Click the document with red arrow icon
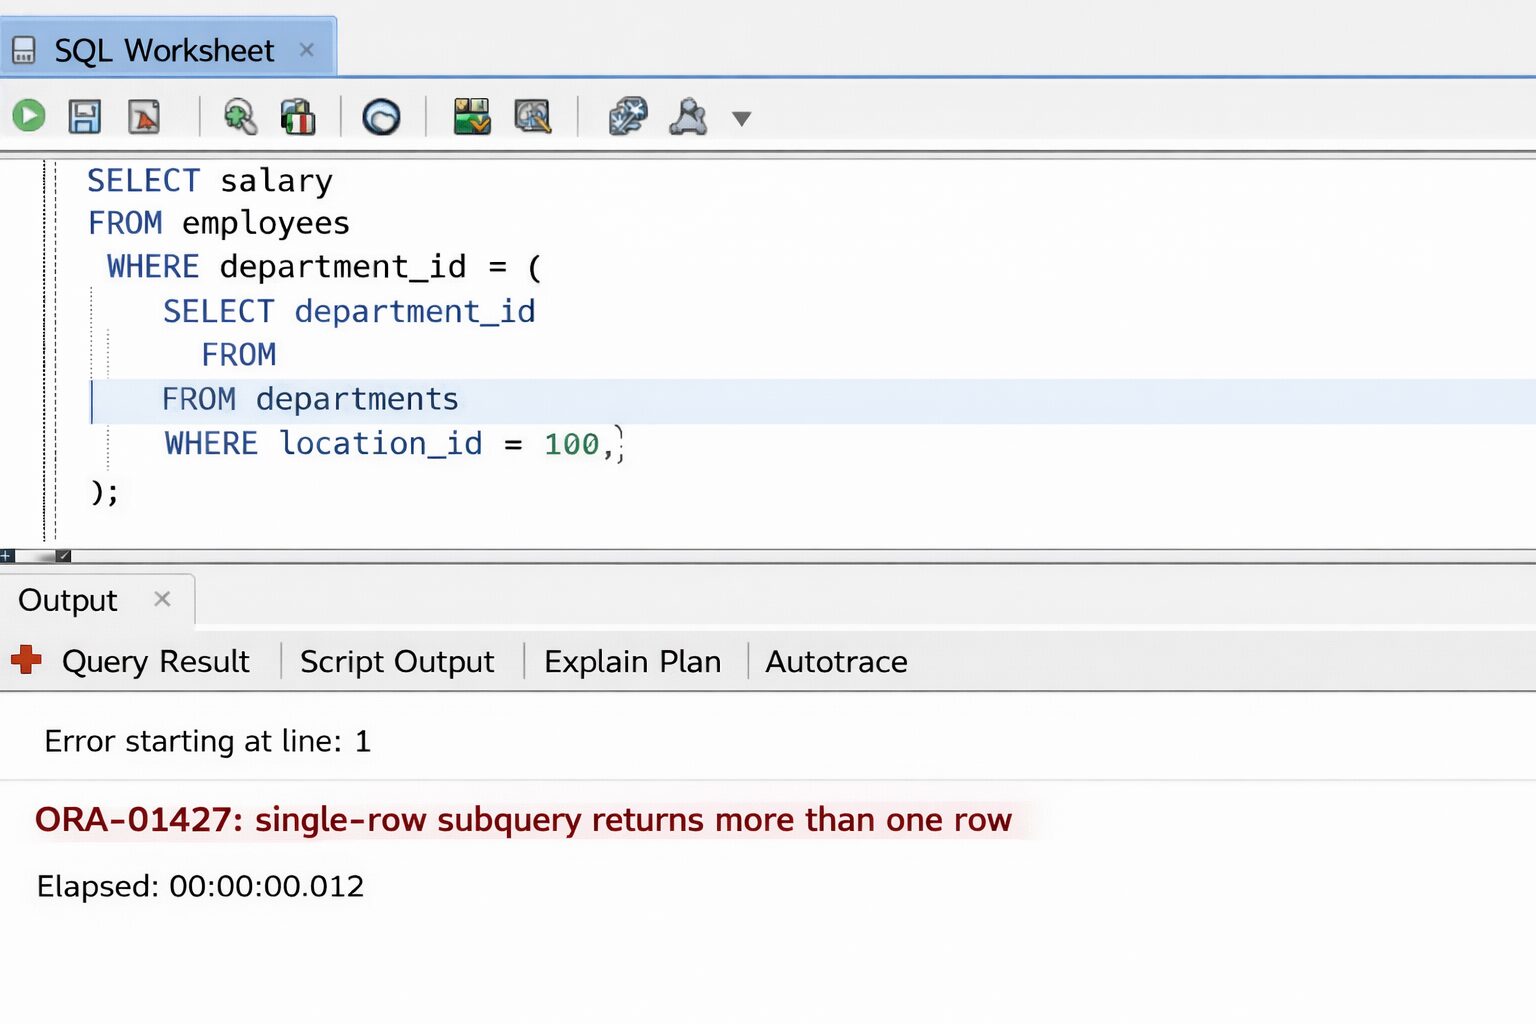 (x=144, y=117)
